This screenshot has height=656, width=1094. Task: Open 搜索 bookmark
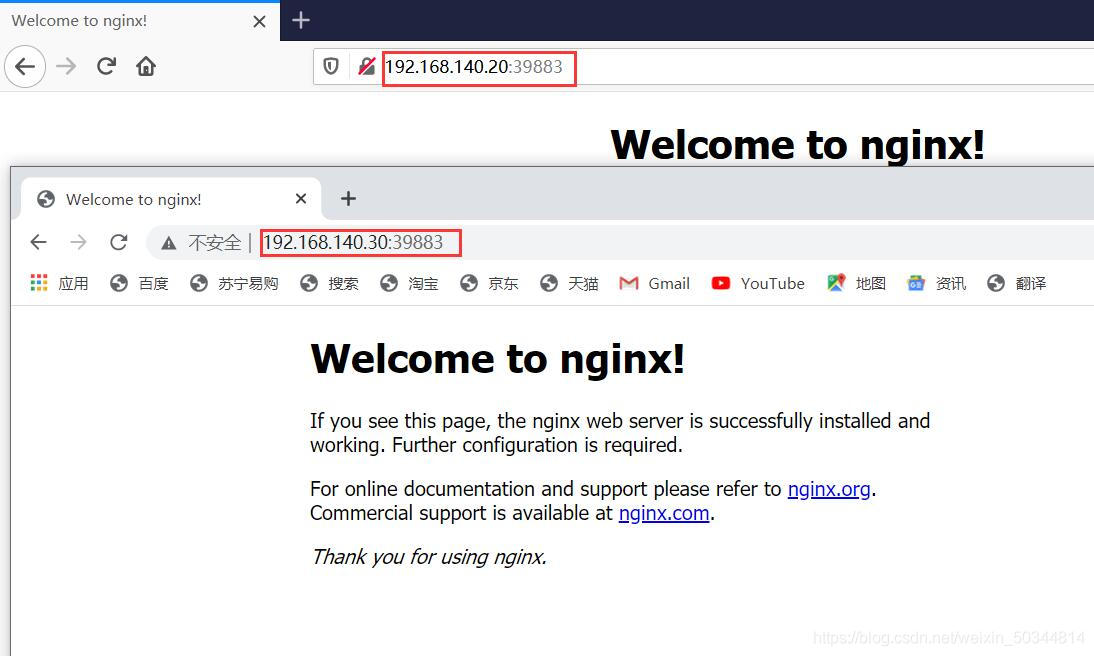click(329, 283)
